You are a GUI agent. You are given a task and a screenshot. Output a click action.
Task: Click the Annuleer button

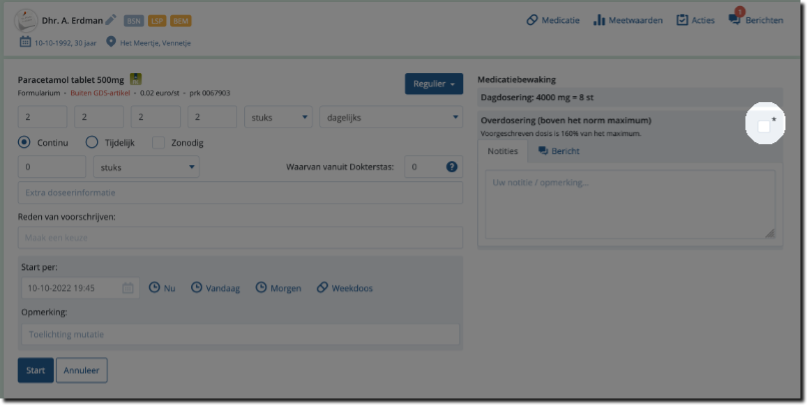pos(81,370)
